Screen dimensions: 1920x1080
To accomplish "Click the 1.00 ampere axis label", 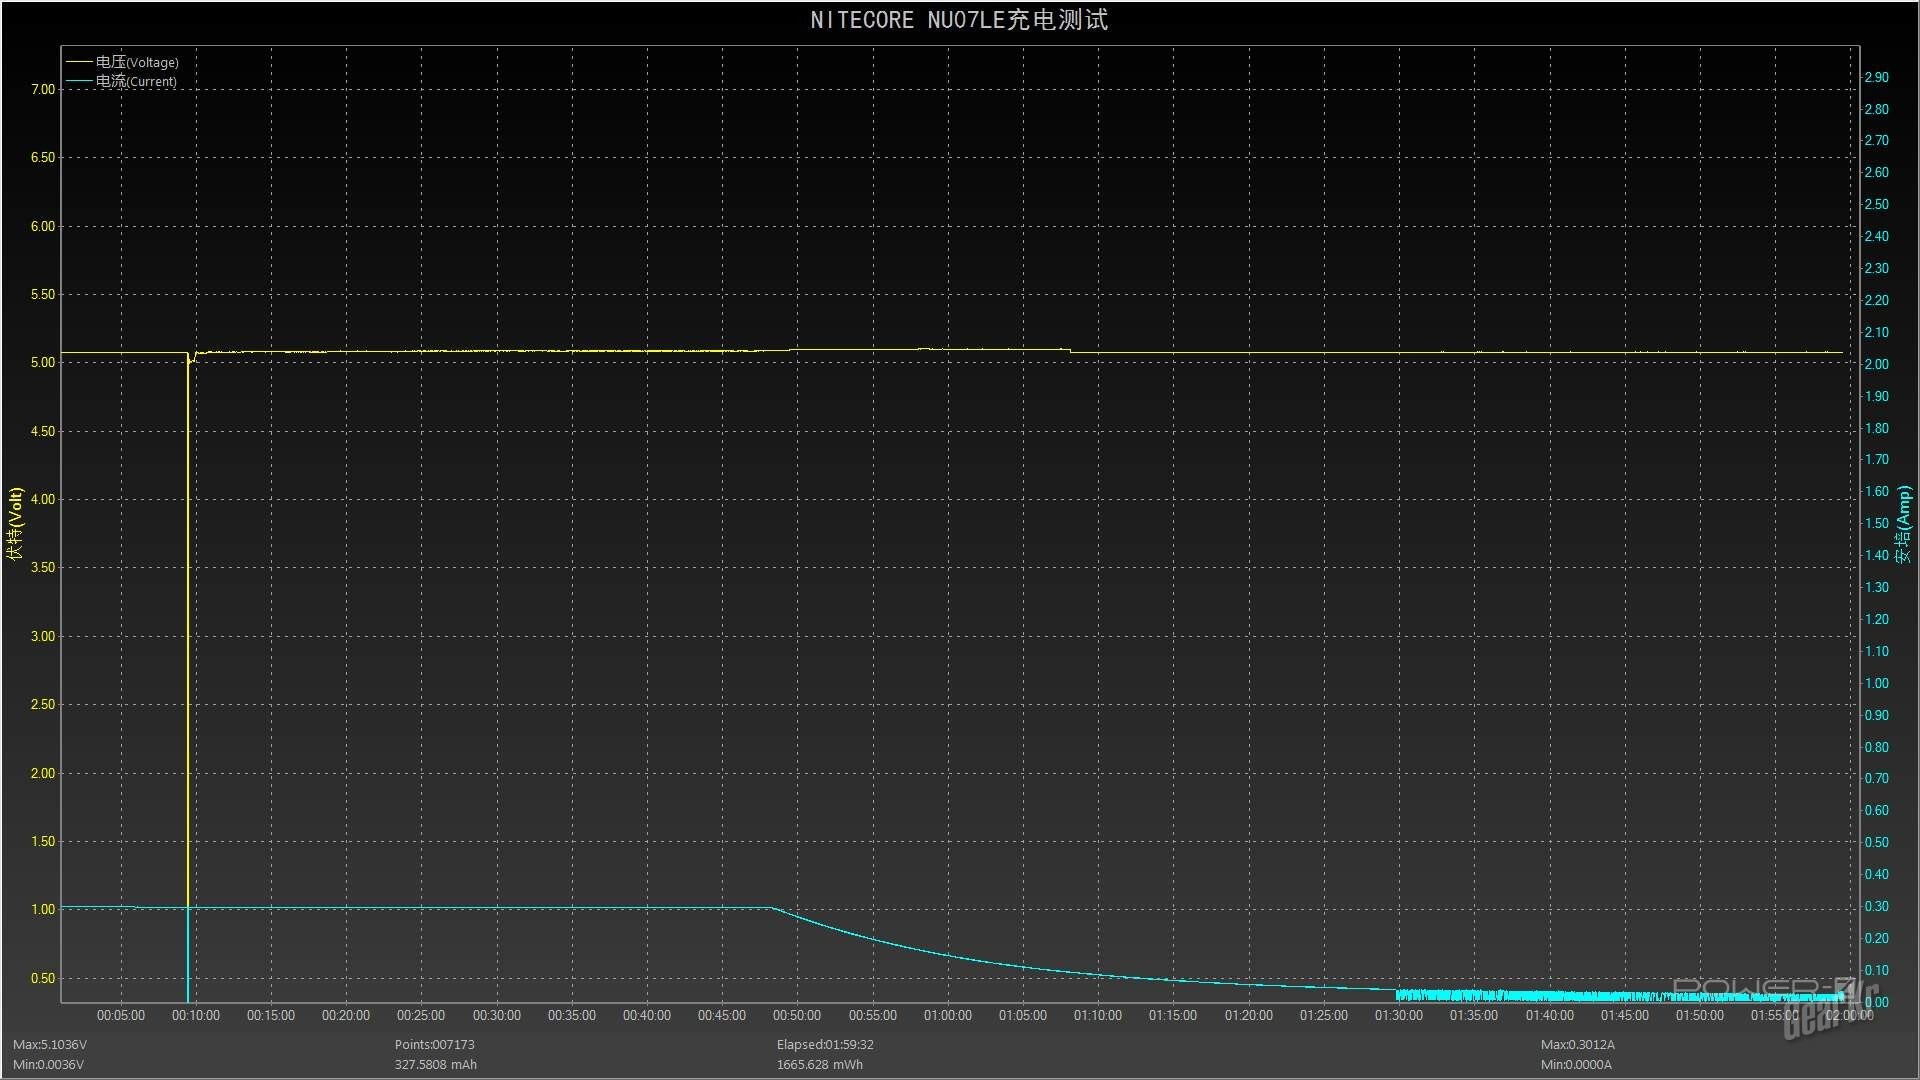I will [x=1877, y=683].
